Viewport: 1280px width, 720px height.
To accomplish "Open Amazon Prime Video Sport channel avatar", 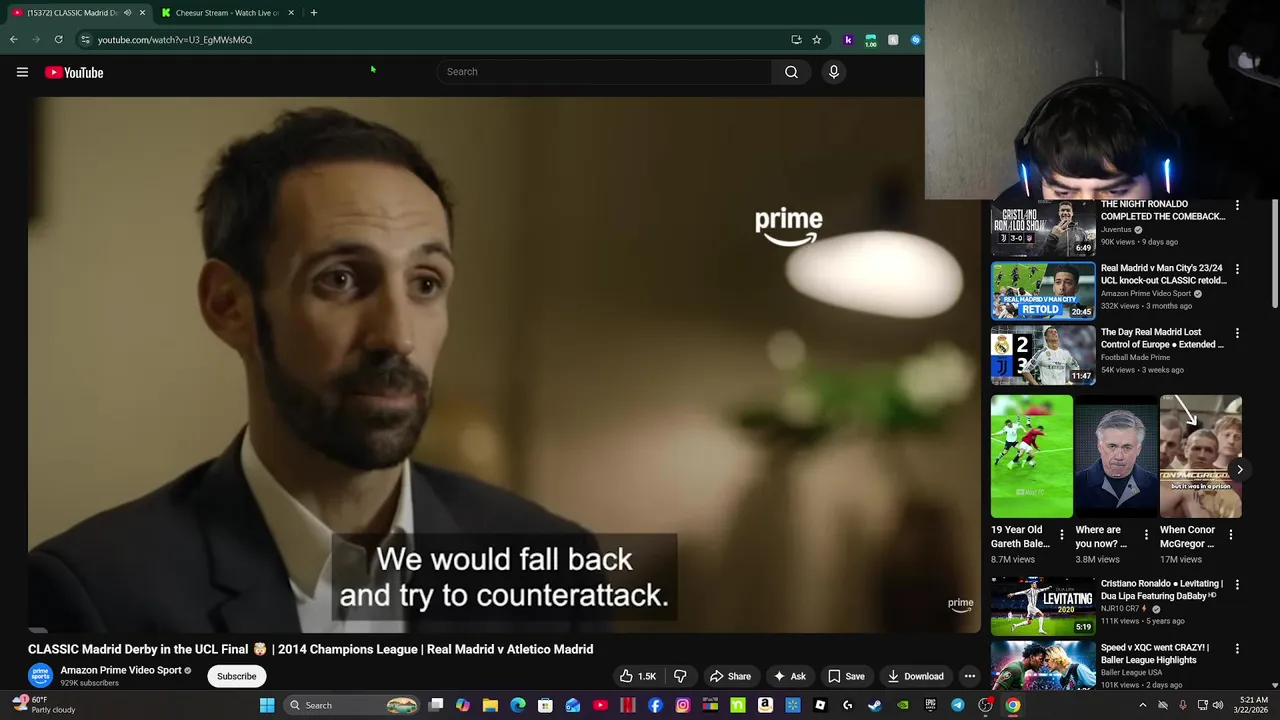I will [40, 676].
